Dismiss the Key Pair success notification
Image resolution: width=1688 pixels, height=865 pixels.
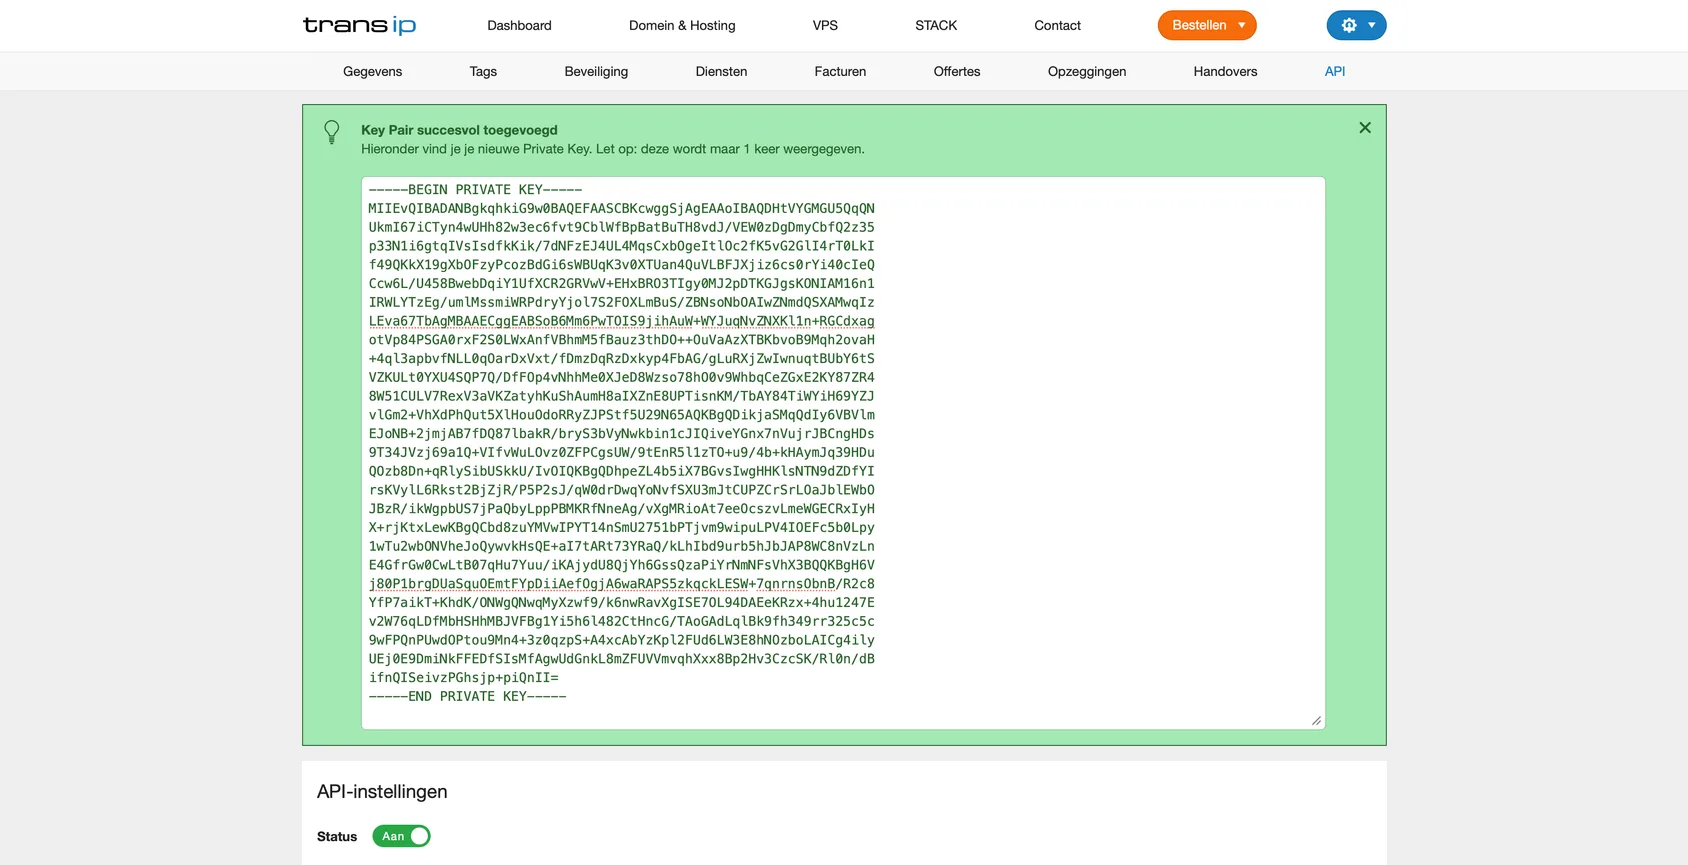[x=1365, y=128]
